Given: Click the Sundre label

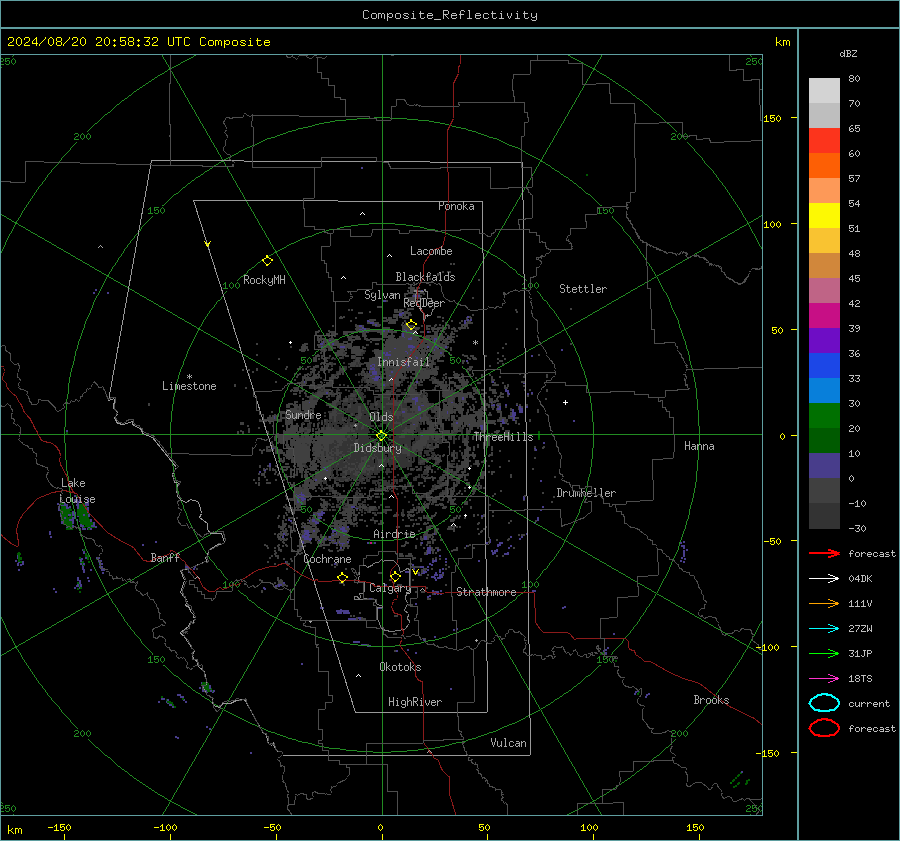Looking at the screenshot, I should (303, 414).
